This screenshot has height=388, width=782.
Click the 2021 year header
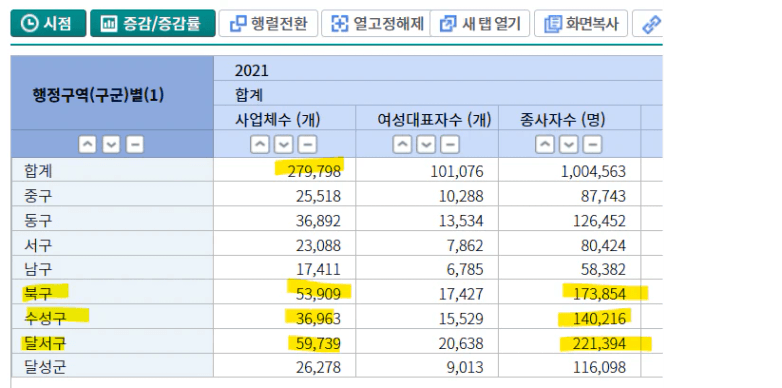pos(251,70)
